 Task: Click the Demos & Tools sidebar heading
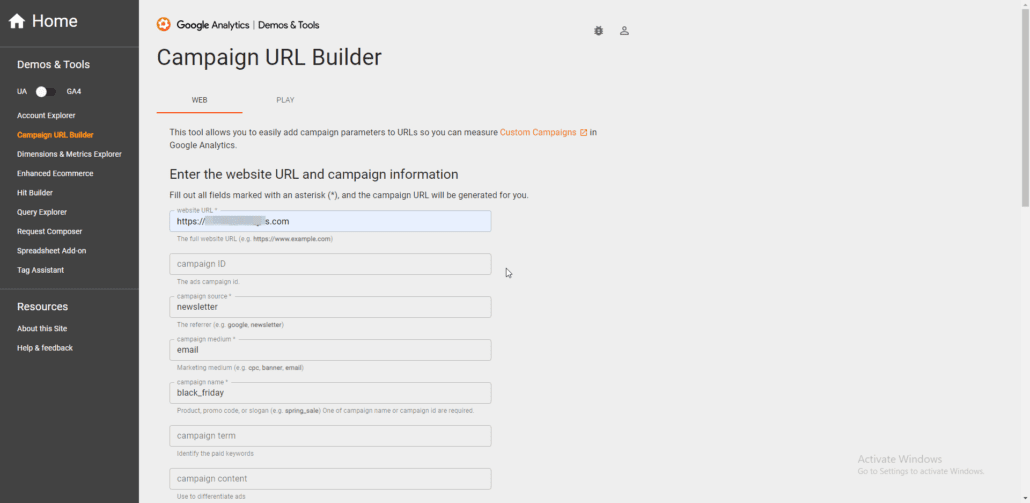53,64
